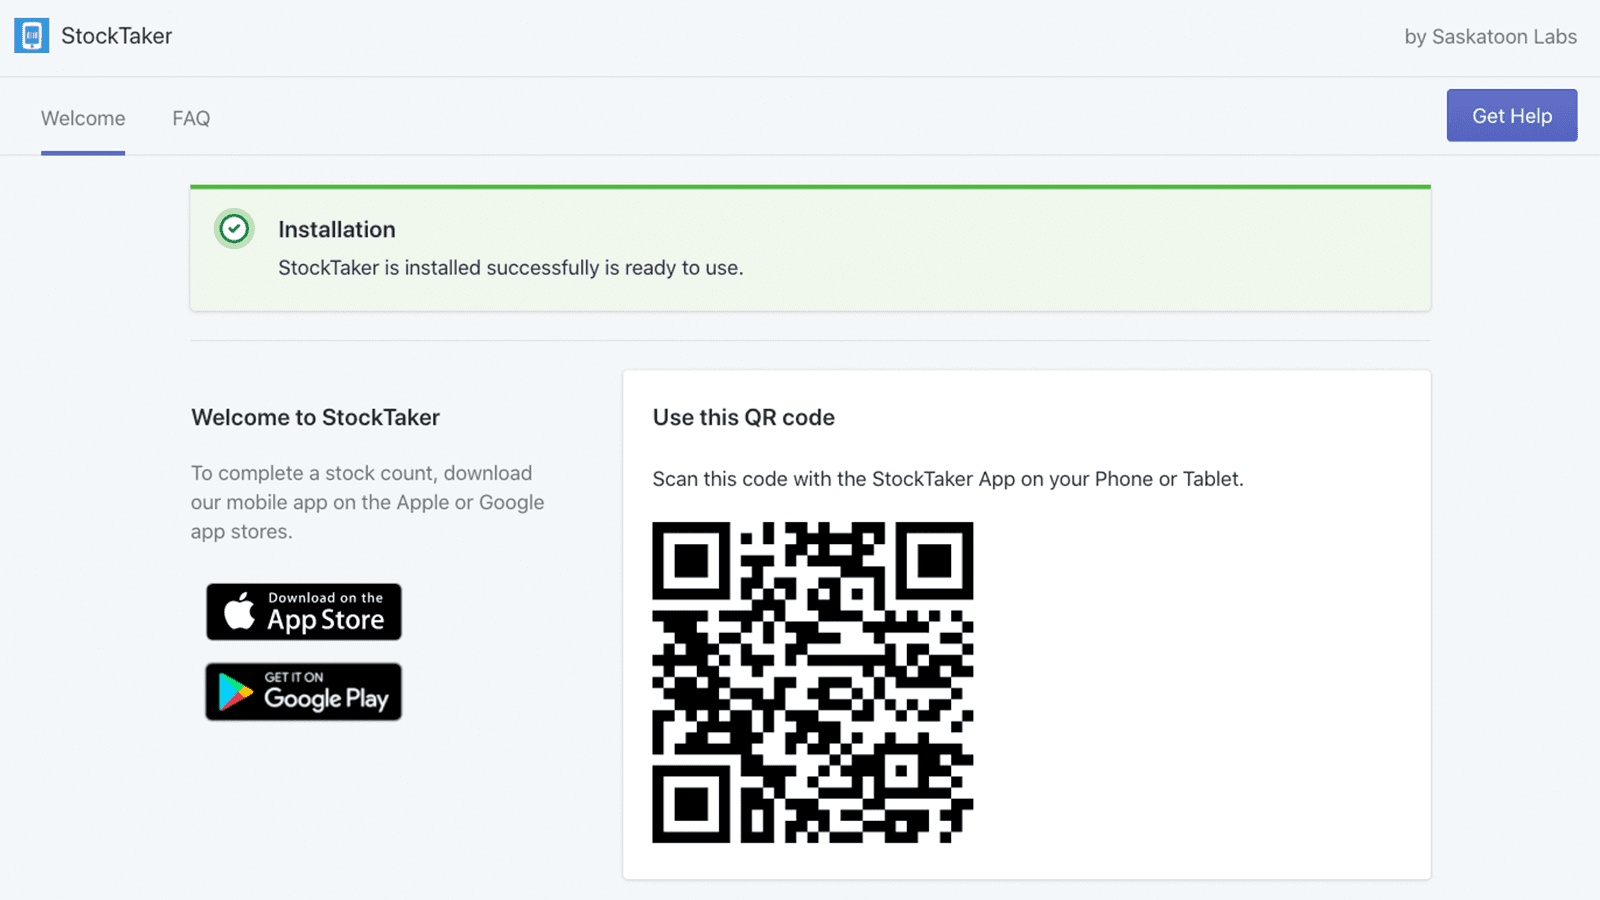Click the by Saskatoon Labs link

coord(1489,36)
